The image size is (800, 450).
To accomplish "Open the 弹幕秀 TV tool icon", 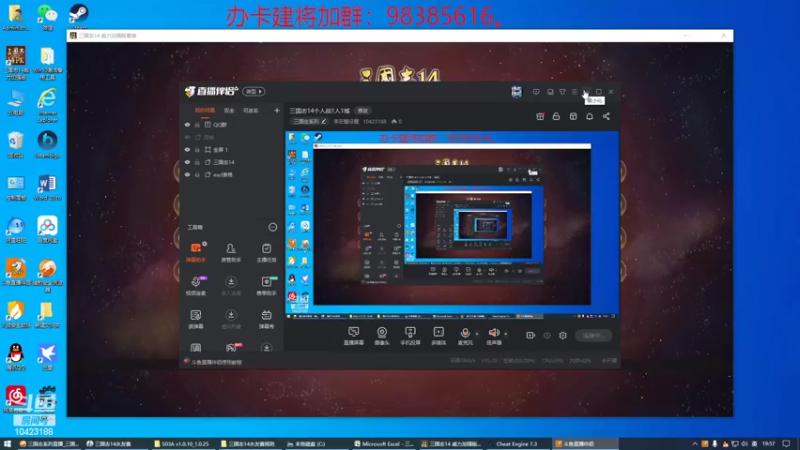I will [266, 319].
